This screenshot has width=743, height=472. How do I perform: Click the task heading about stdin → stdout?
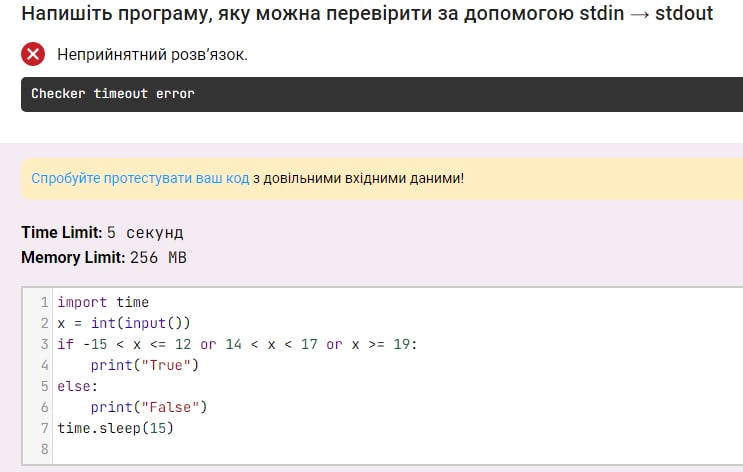pyautogui.click(x=367, y=13)
